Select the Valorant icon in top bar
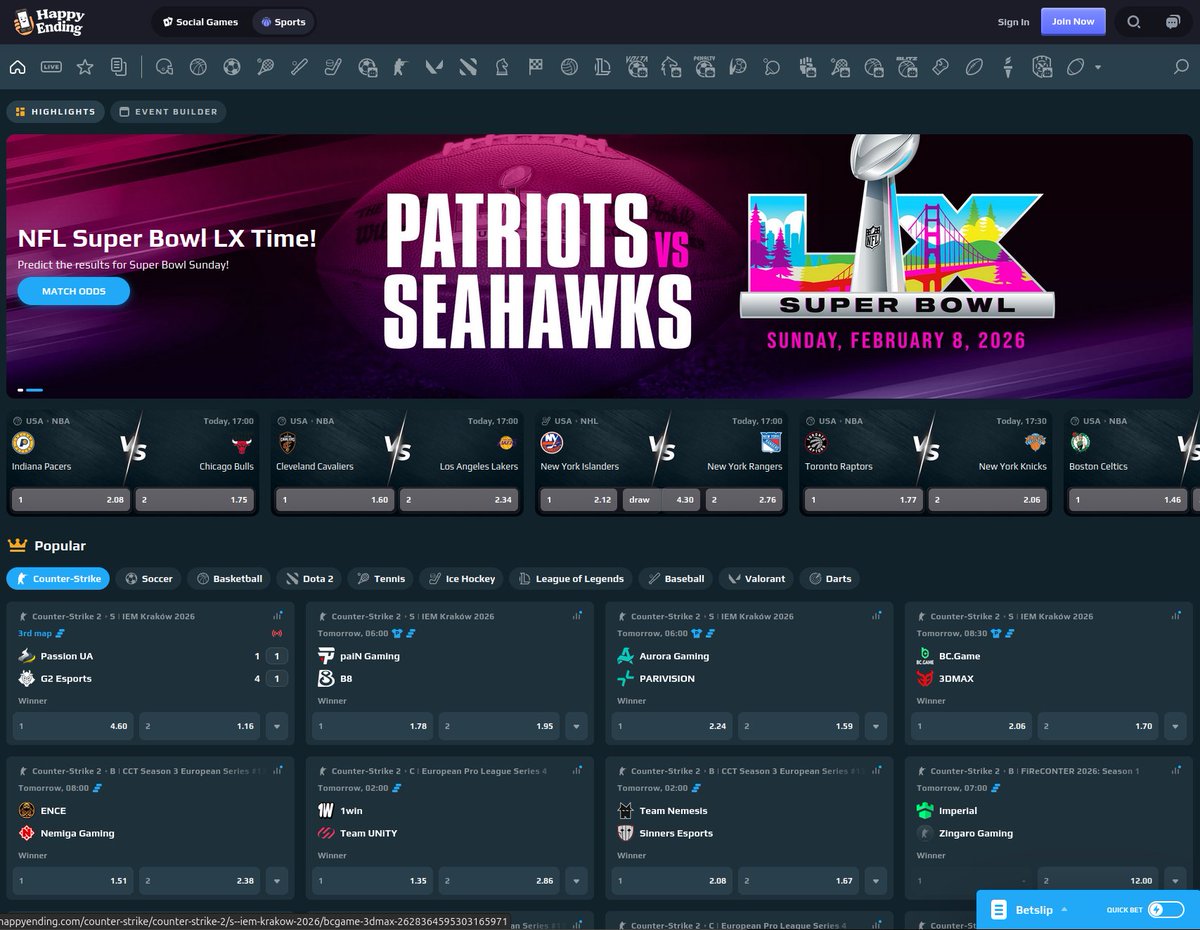Screen dimensions: 1200x930 (x=434, y=67)
